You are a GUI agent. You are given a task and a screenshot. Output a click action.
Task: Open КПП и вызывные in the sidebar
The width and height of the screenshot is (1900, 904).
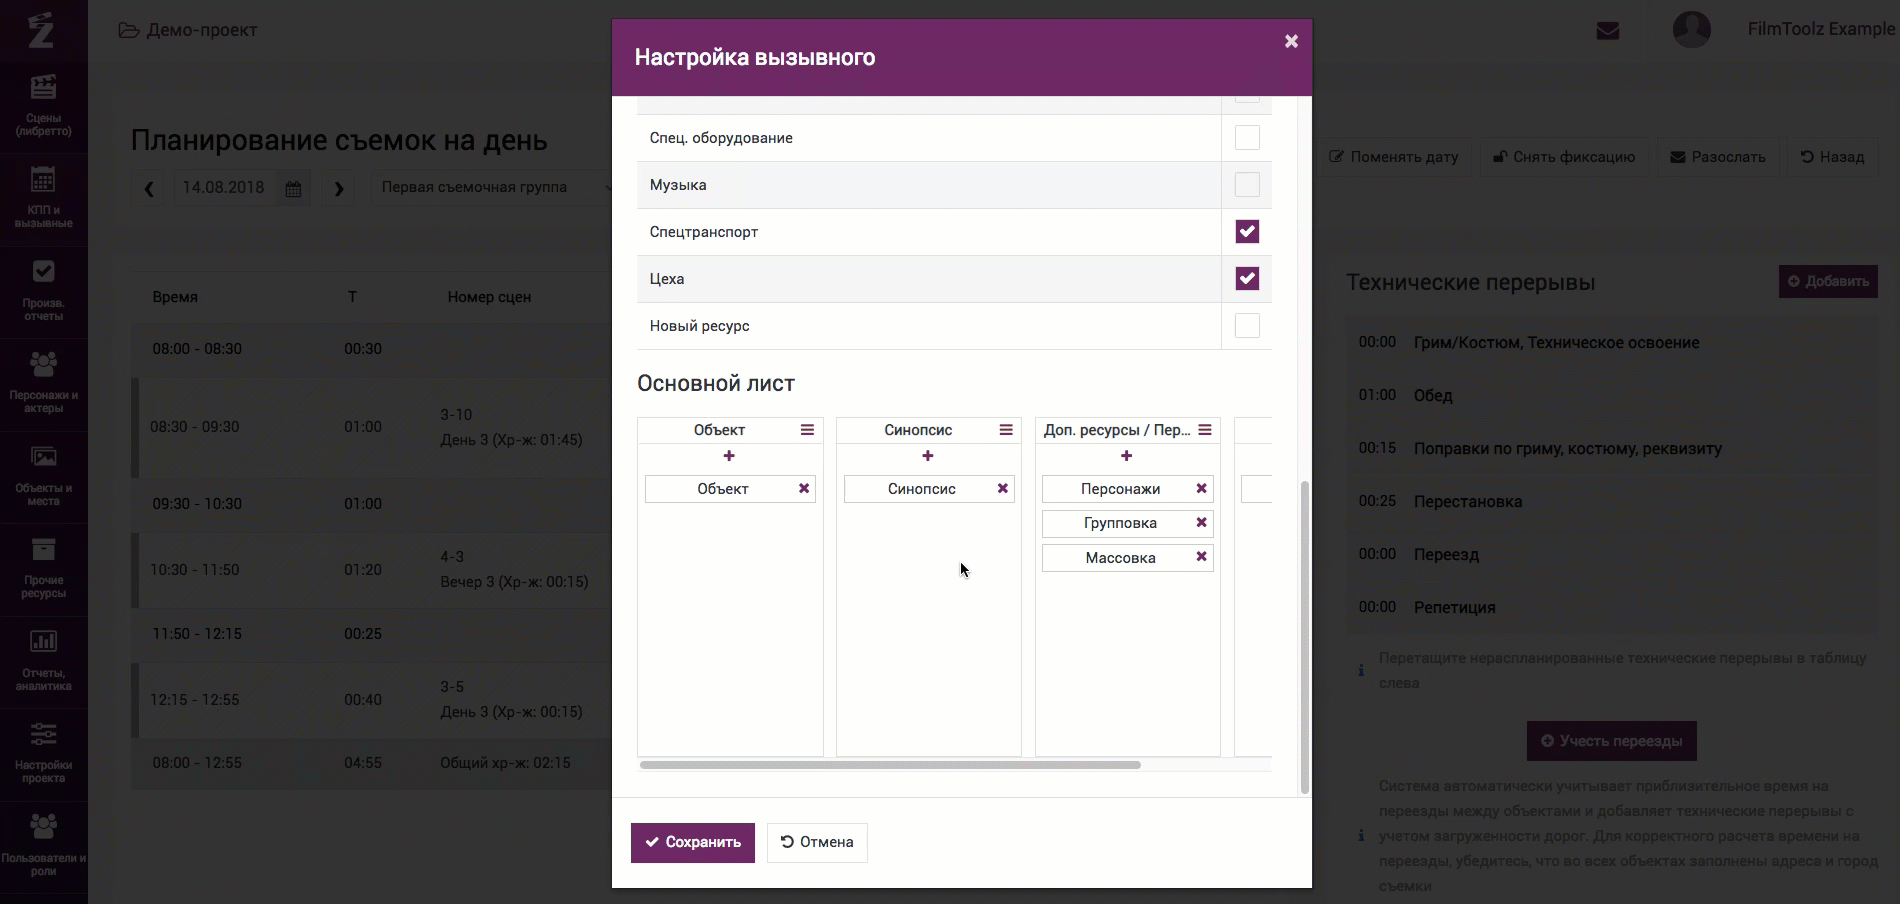coord(43,198)
